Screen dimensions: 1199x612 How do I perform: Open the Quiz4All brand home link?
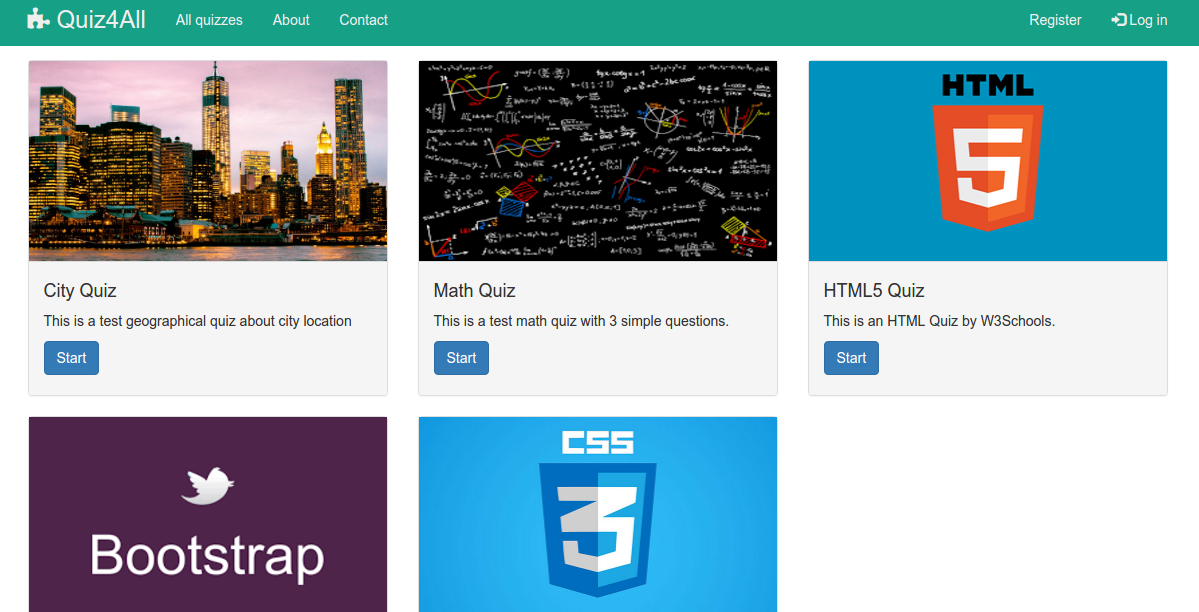point(101,20)
